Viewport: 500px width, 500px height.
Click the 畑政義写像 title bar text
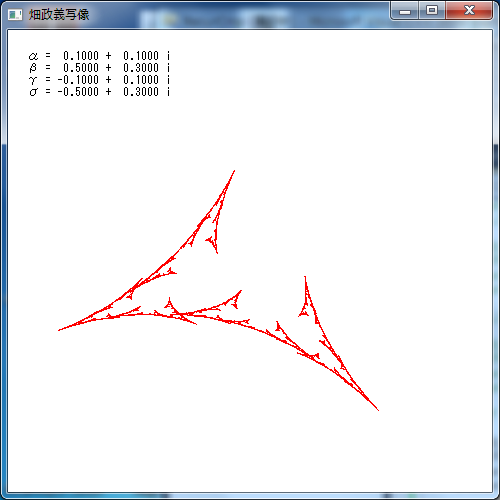[59, 14]
